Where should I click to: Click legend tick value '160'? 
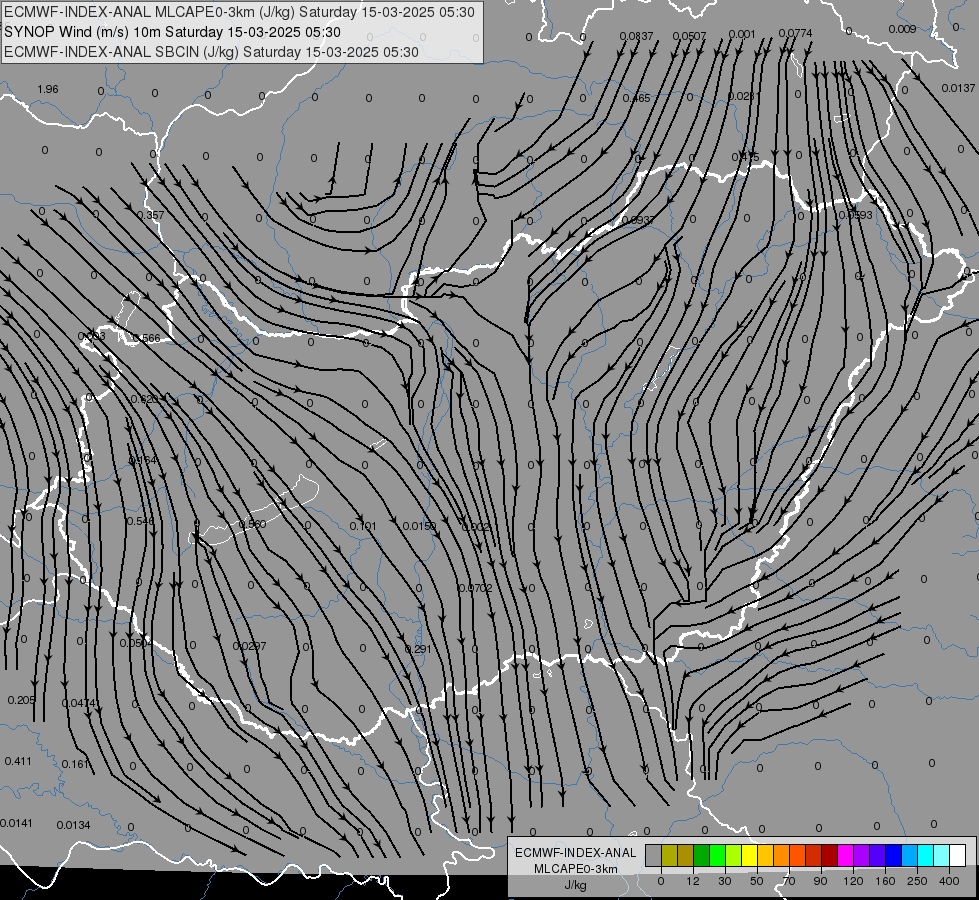click(885, 881)
